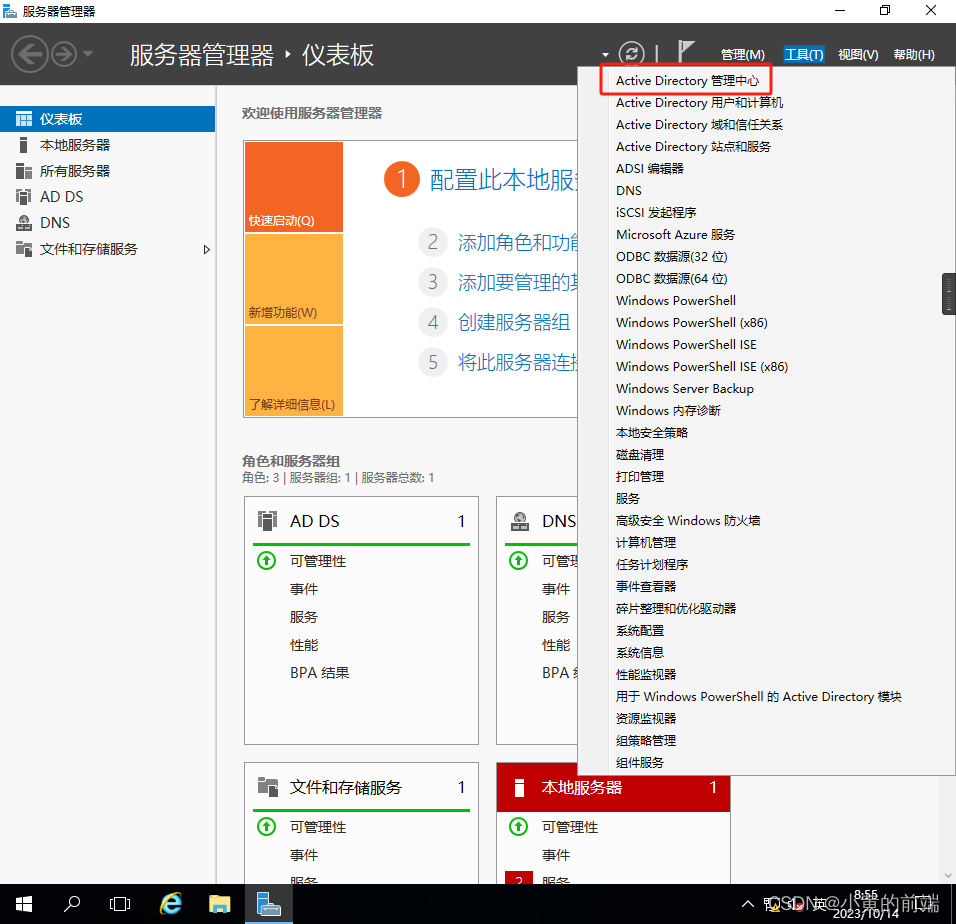
Task: Open Windows Server Backup
Action: click(x=685, y=388)
